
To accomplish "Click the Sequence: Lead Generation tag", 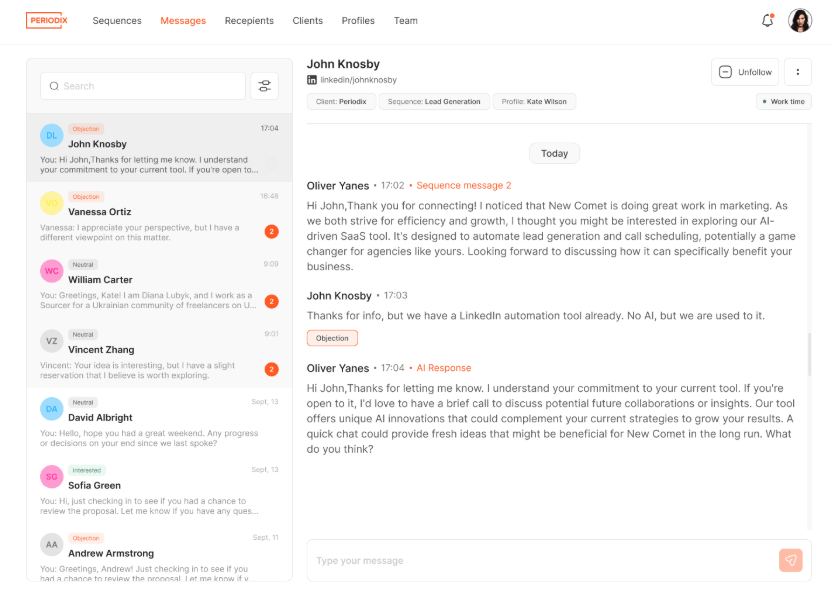I will pos(434,101).
